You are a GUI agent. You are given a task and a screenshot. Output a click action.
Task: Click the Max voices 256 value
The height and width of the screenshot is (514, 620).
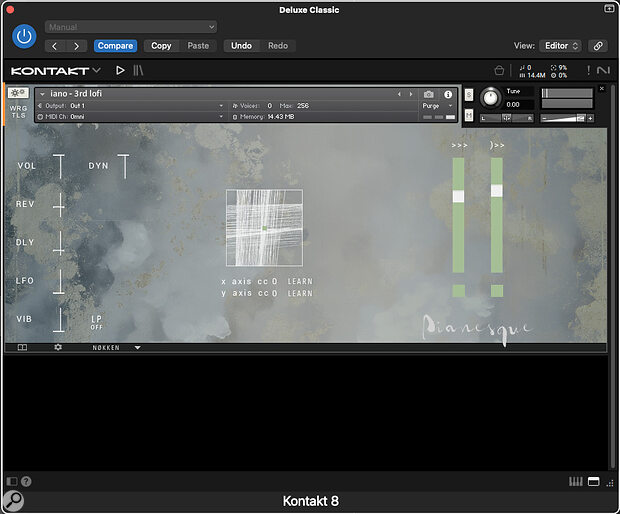point(303,106)
